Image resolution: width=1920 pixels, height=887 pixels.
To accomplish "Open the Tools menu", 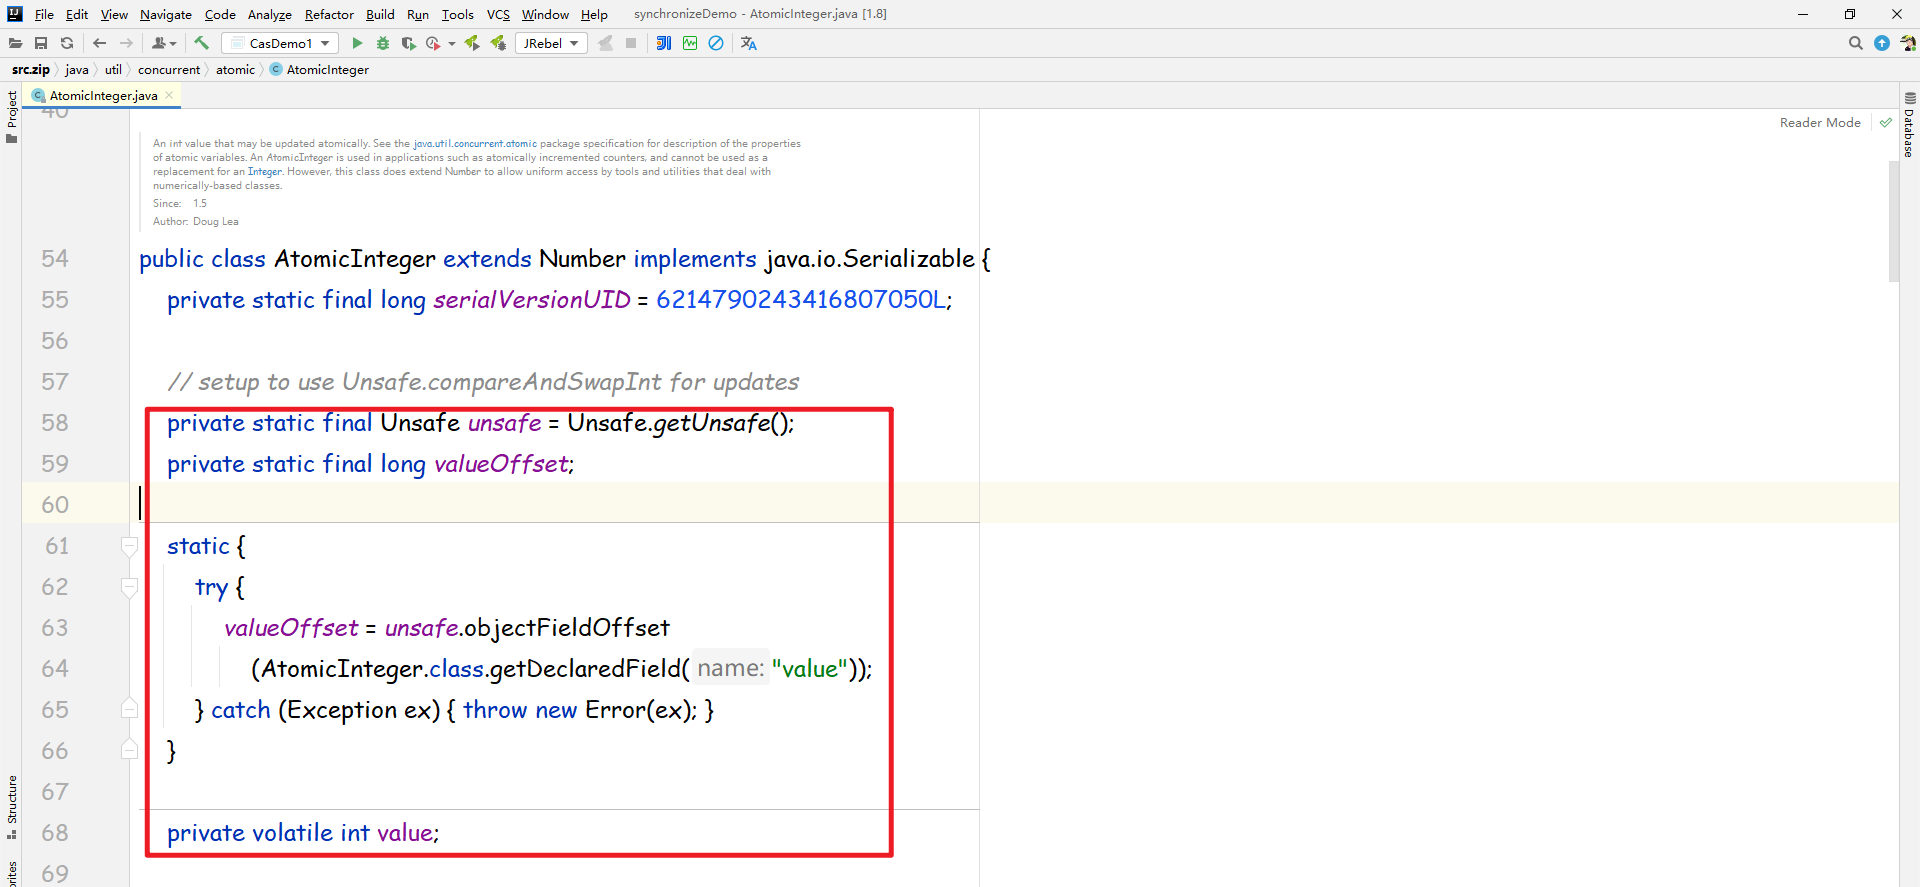I will (458, 14).
